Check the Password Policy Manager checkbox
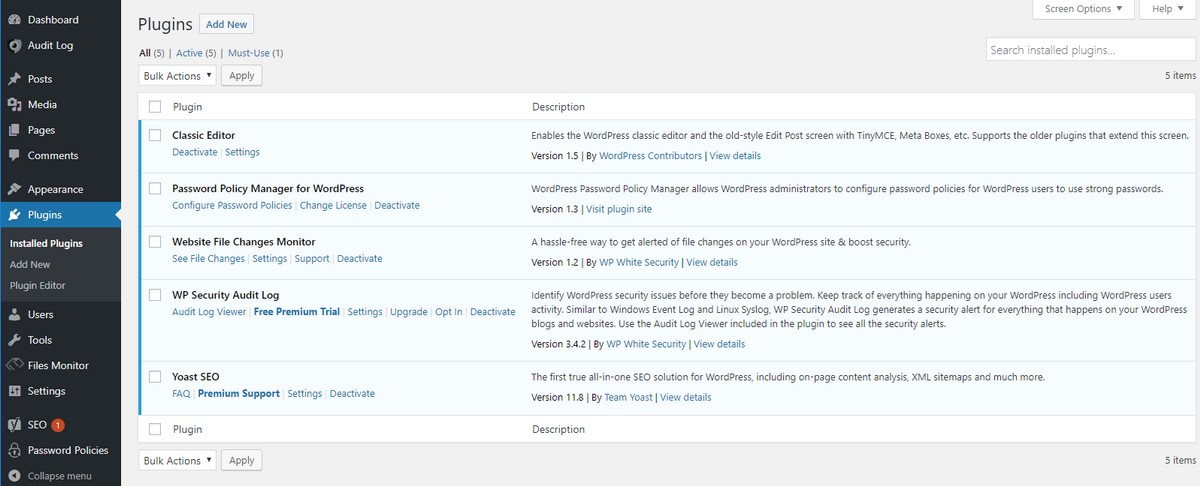Screen dimensions: 1200x486 click(155, 188)
